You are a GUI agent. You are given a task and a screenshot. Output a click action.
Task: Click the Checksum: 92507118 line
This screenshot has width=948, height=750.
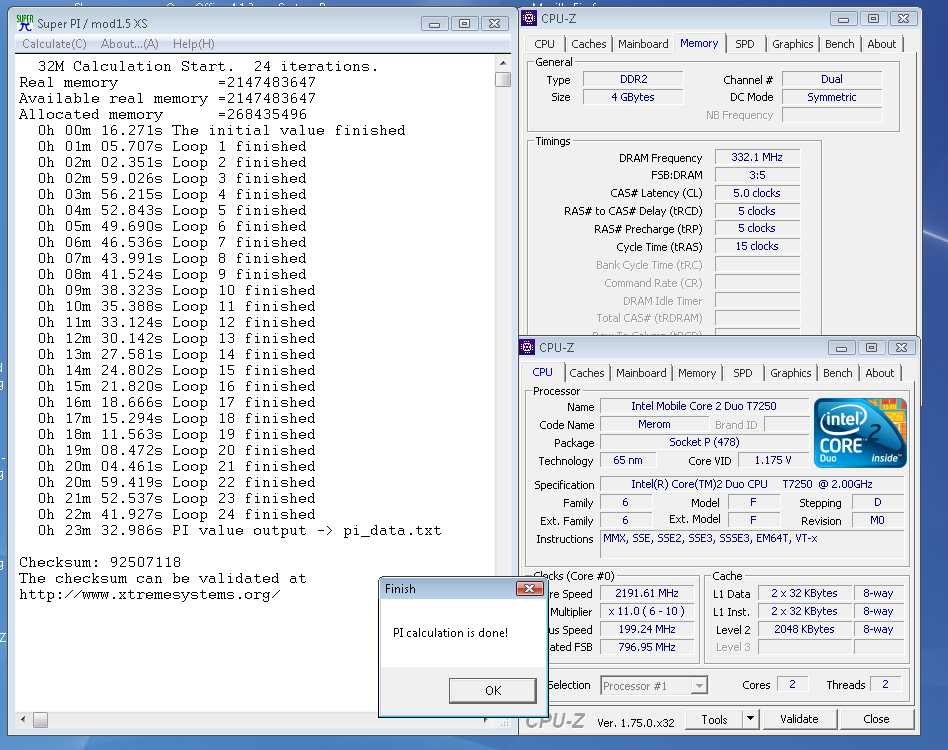[x=100, y=562]
